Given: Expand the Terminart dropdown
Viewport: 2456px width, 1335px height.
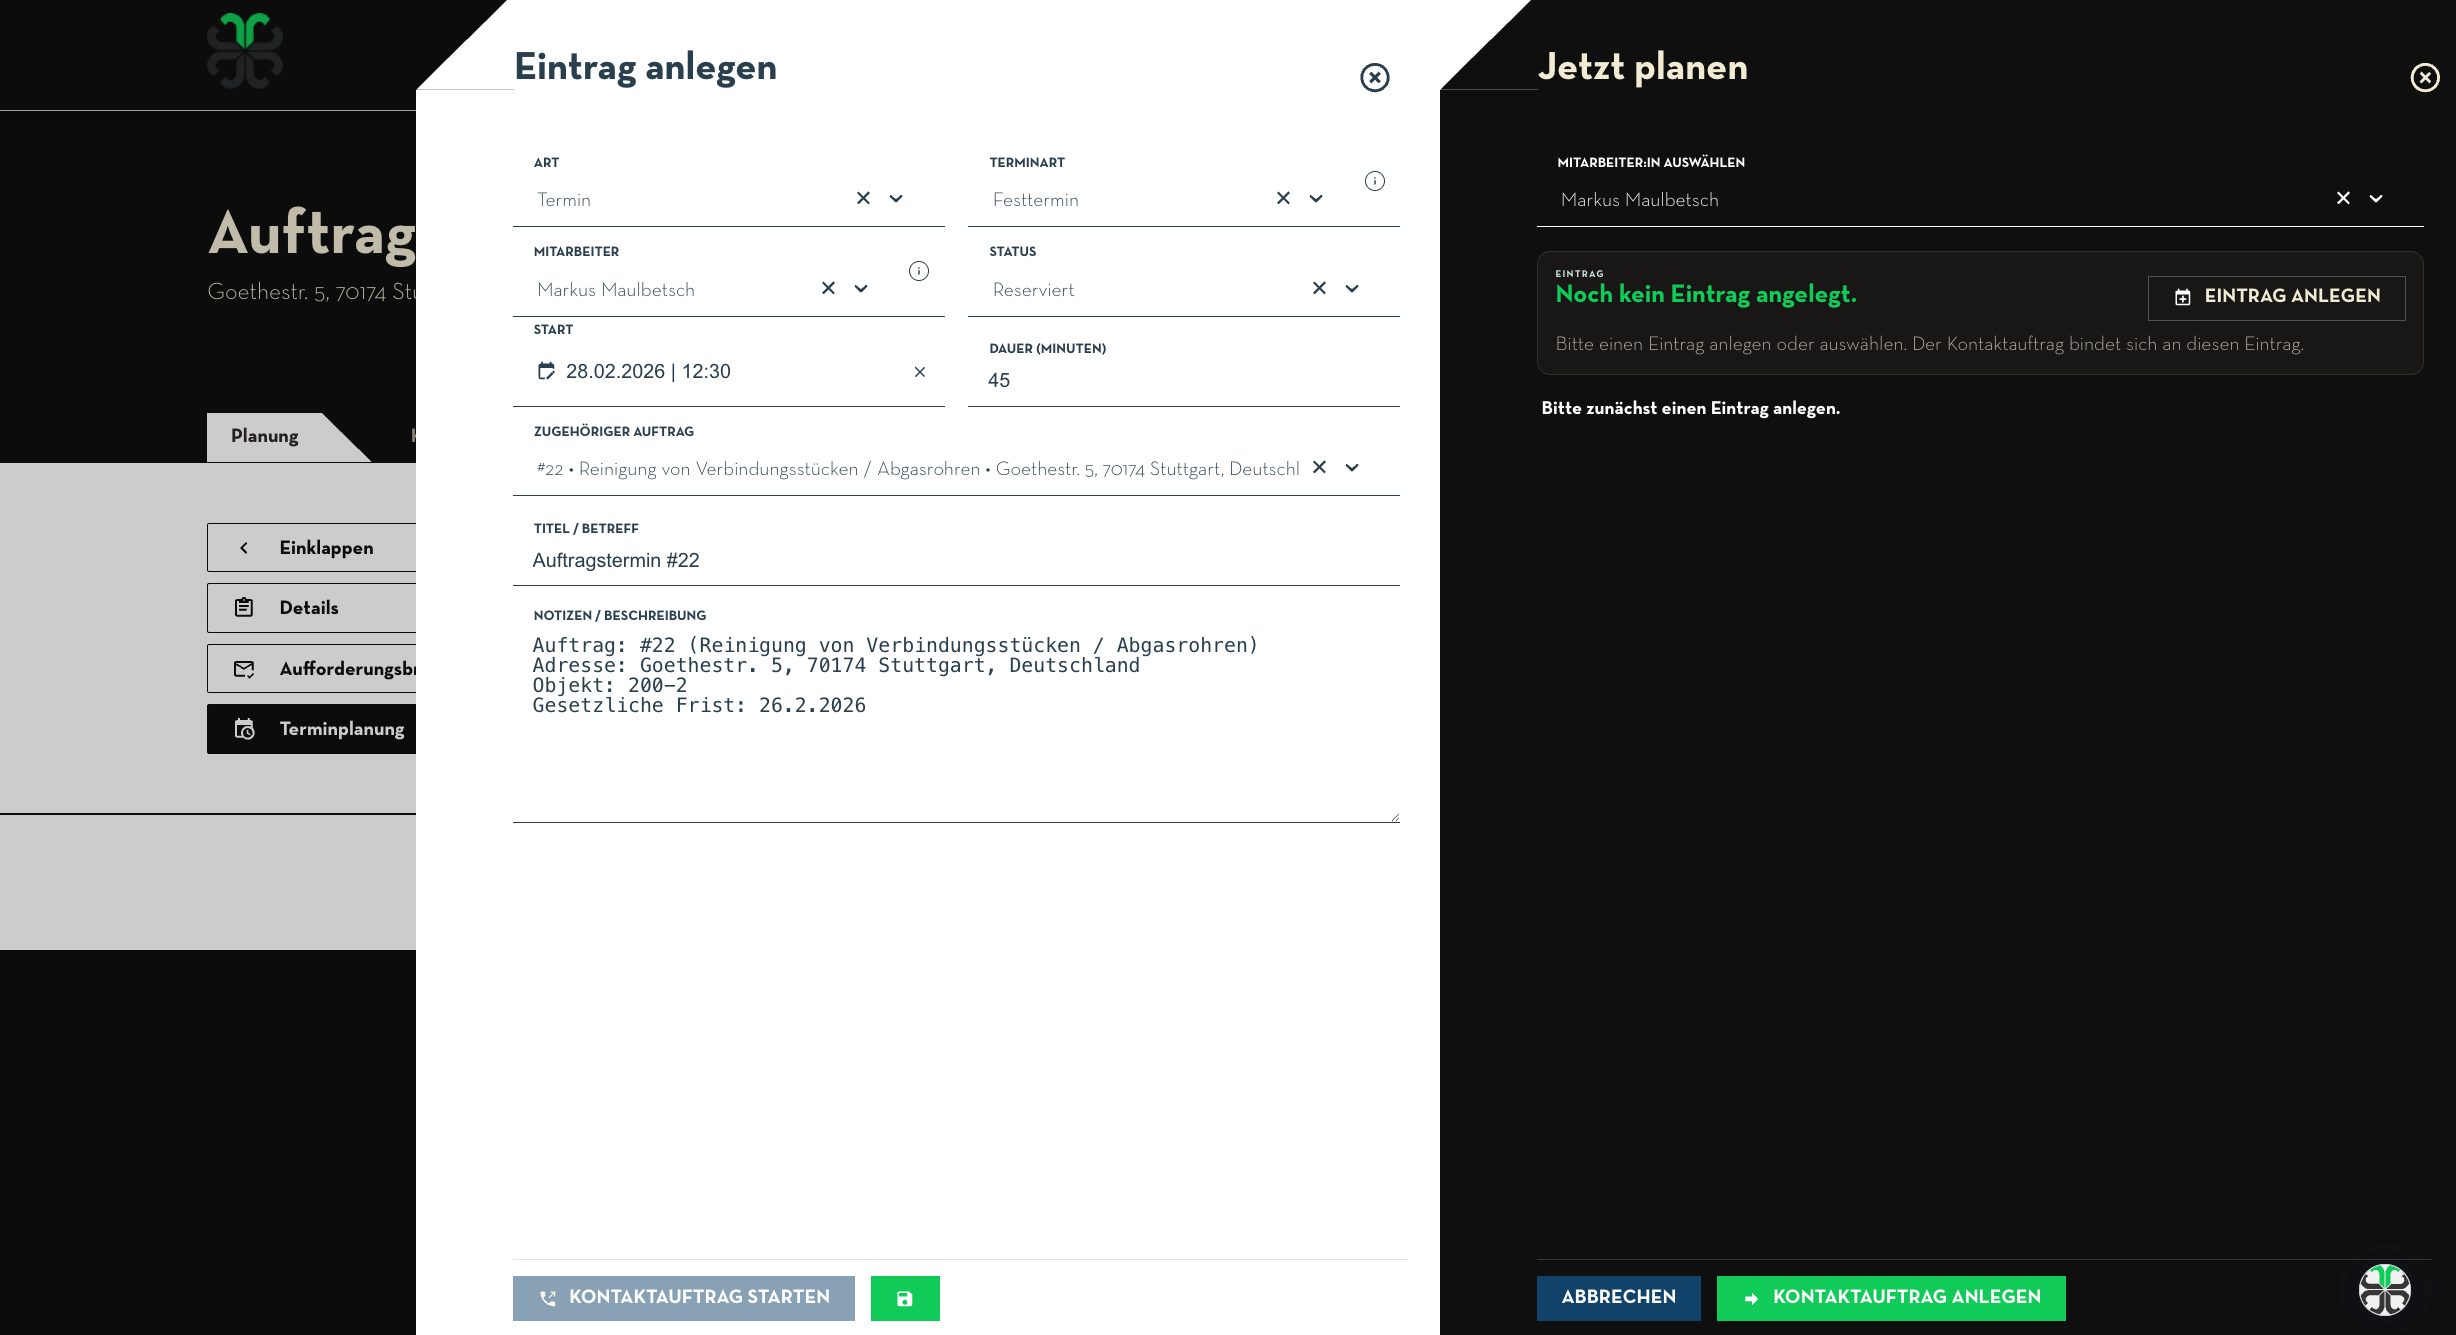Looking at the screenshot, I should (x=1316, y=198).
